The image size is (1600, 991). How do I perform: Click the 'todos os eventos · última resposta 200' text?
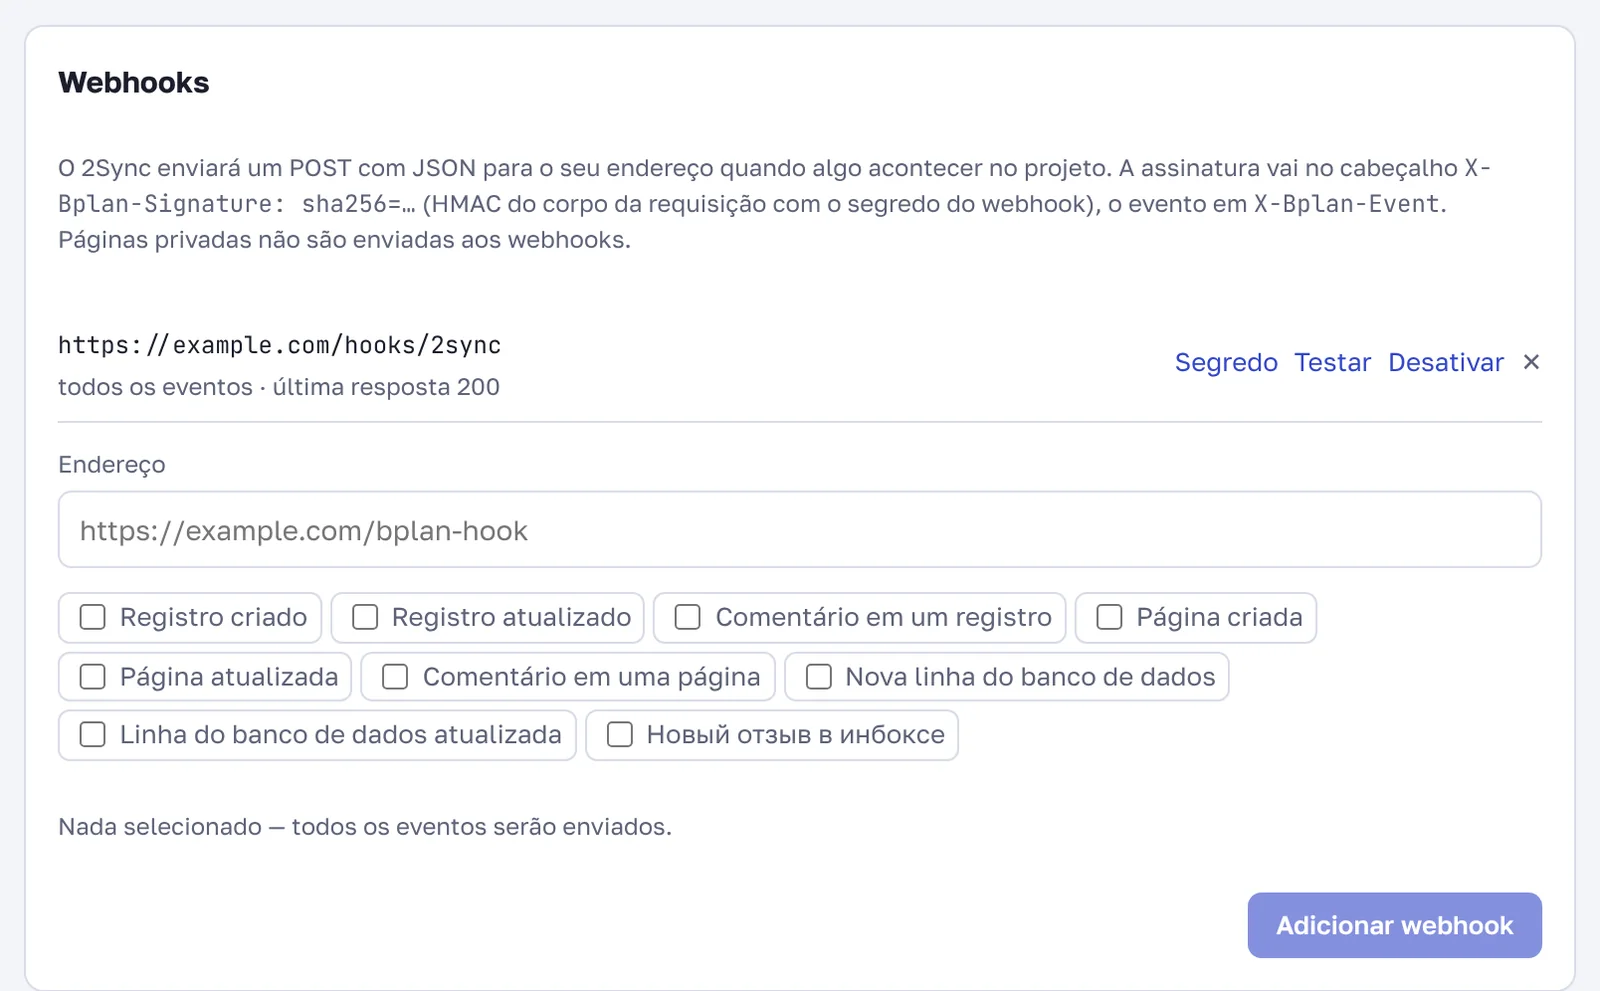tap(279, 387)
